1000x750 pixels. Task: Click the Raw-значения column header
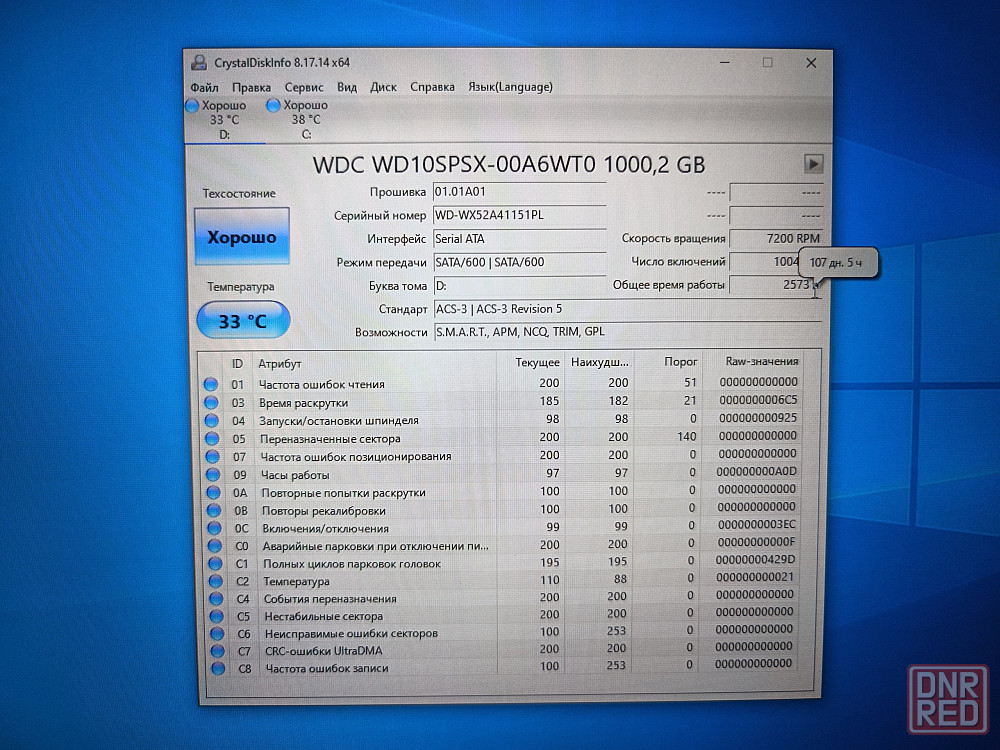coord(761,362)
